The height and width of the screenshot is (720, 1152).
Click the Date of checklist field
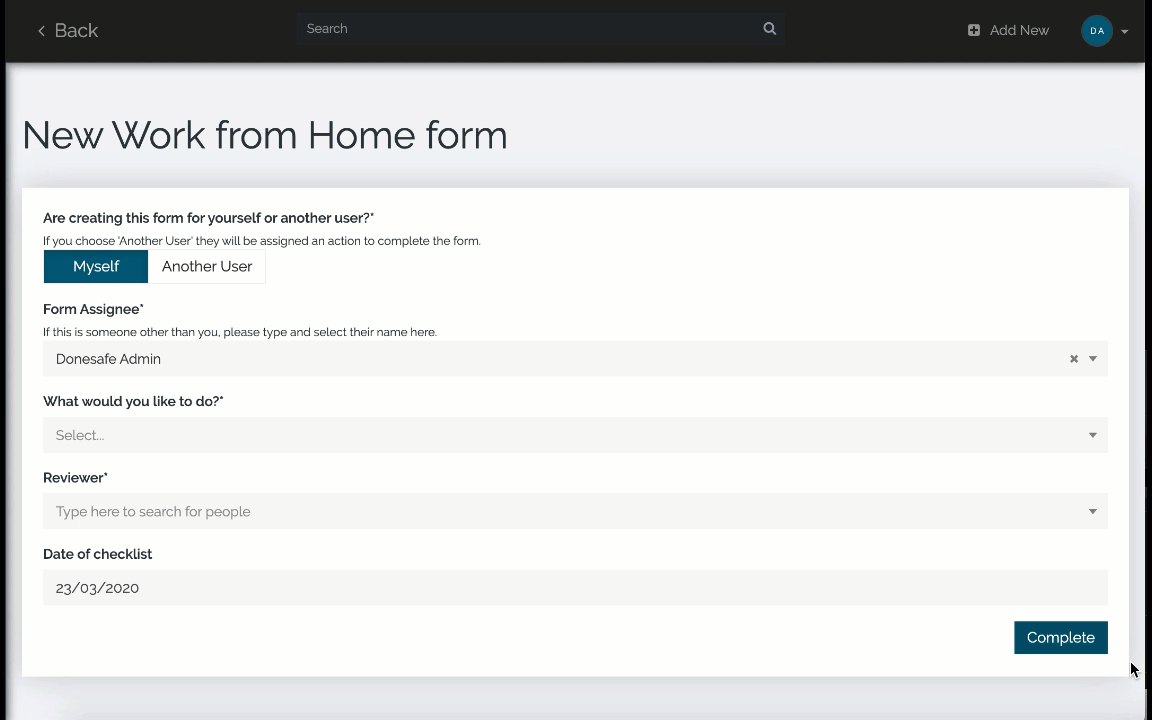click(x=575, y=588)
